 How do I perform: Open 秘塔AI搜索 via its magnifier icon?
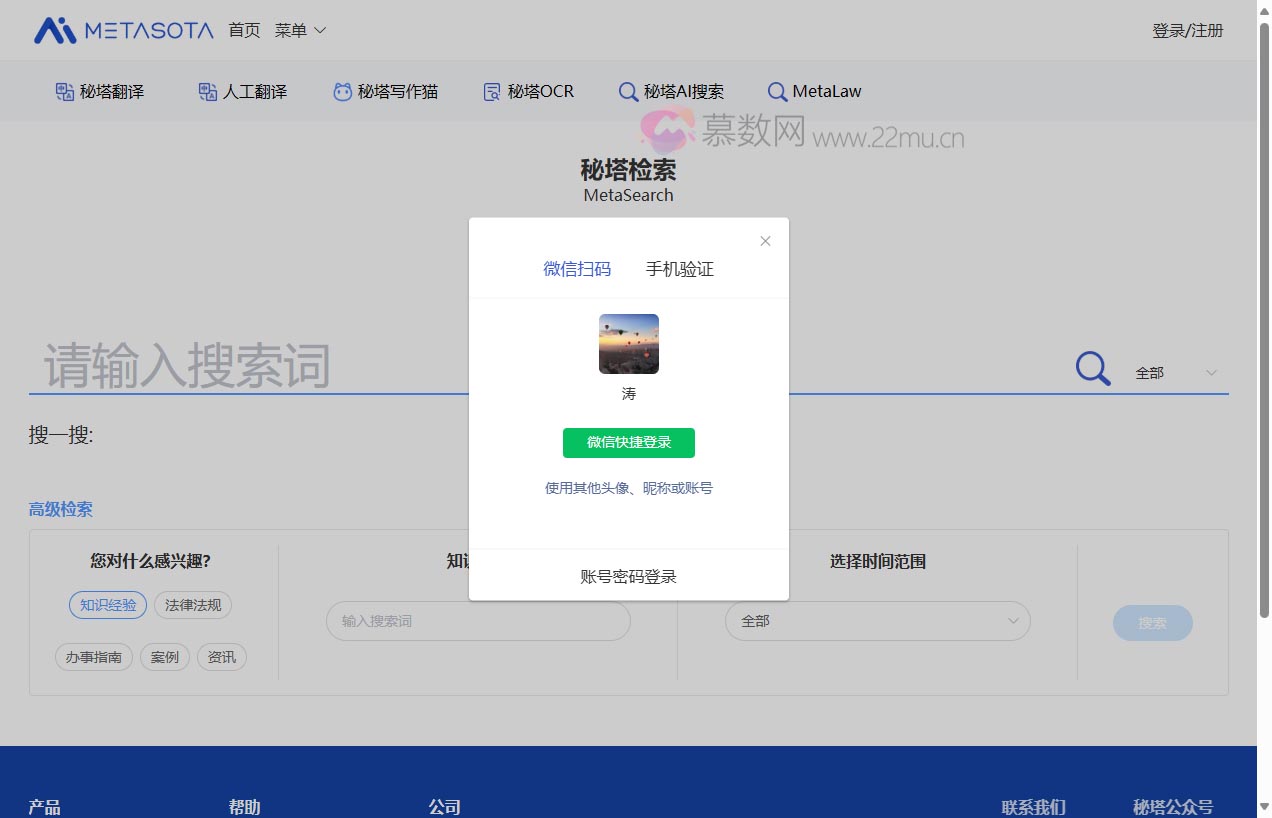tap(628, 91)
